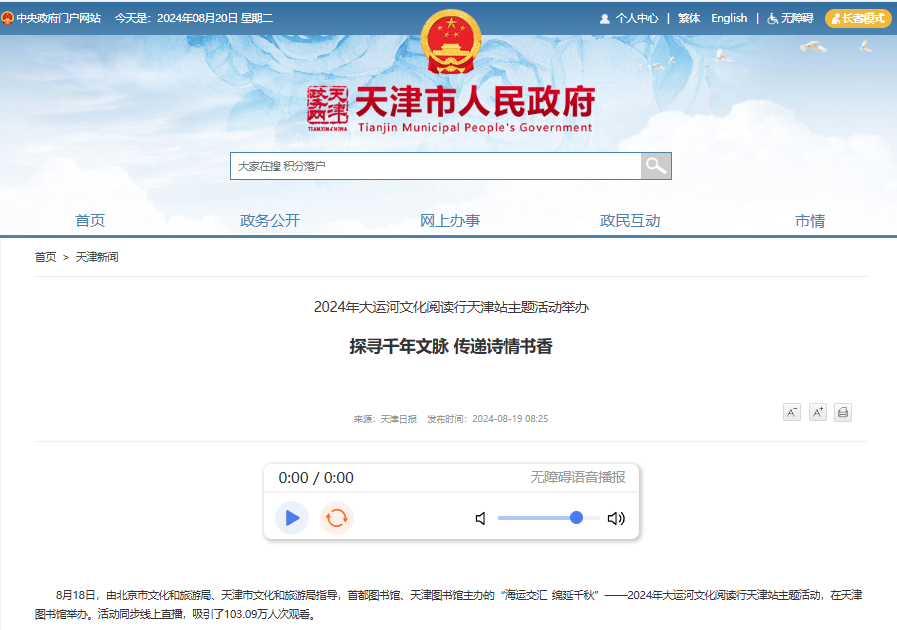Click the search magnifier icon button
897x630 pixels.
[656, 166]
